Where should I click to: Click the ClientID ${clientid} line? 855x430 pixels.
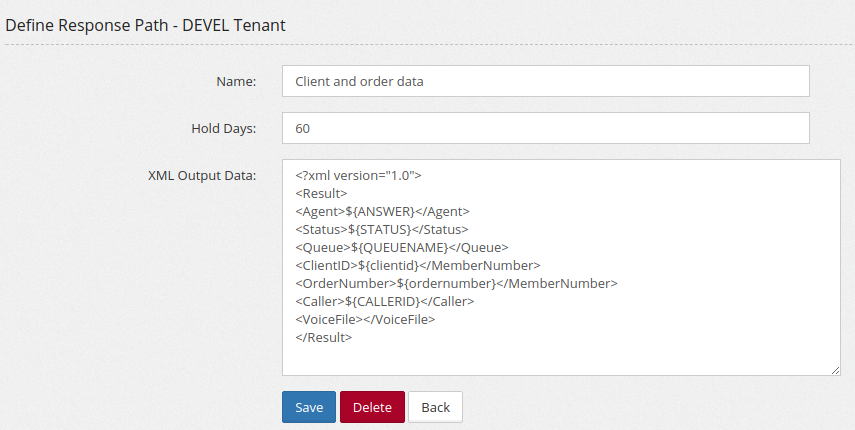click(x=418, y=265)
